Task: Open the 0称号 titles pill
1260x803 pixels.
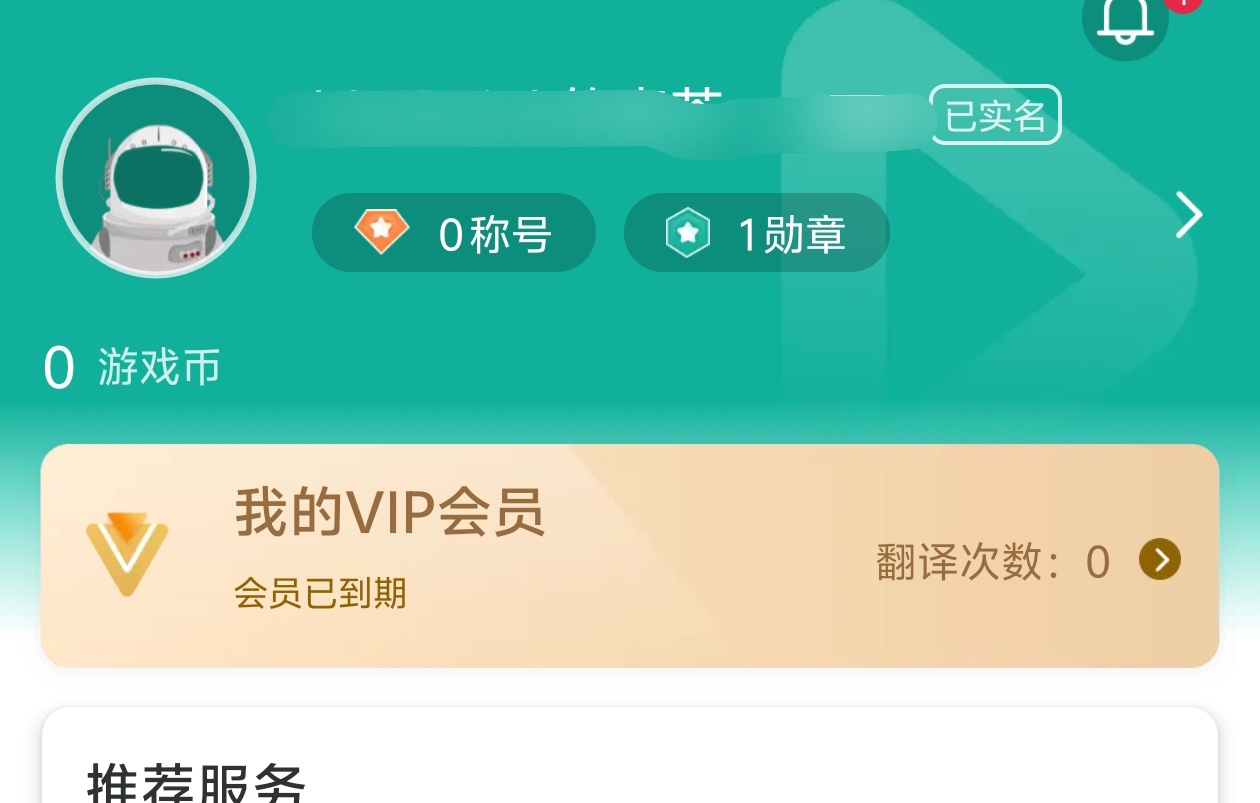Action: pos(454,233)
